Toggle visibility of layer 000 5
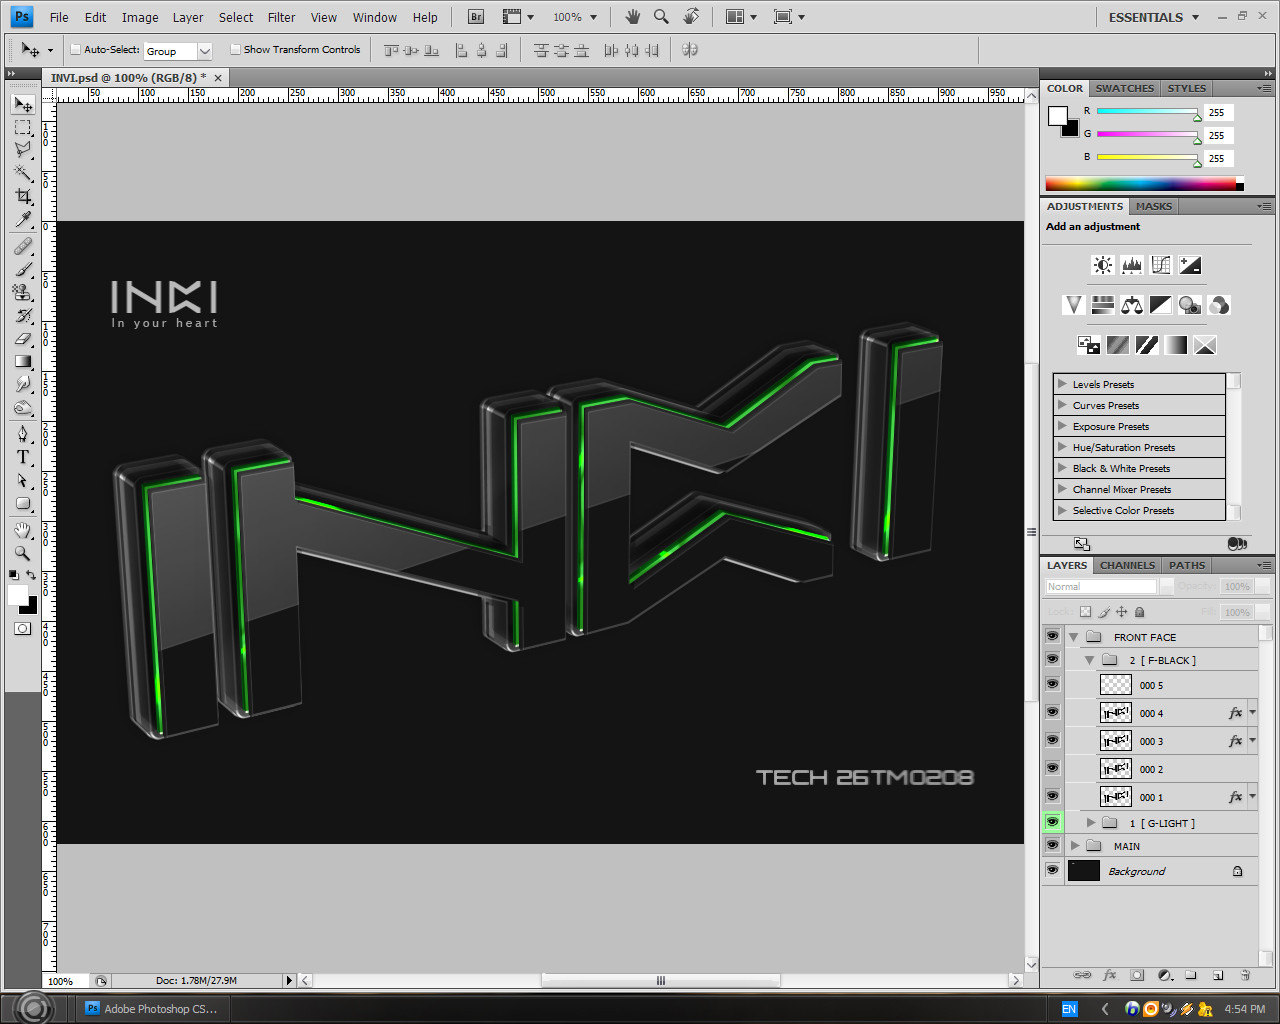 coord(1052,684)
